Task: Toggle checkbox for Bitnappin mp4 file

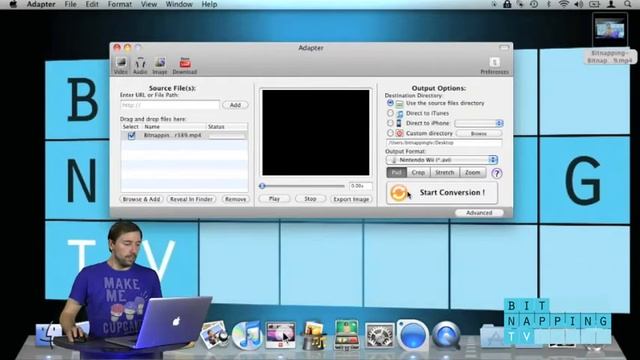Action: click(131, 136)
